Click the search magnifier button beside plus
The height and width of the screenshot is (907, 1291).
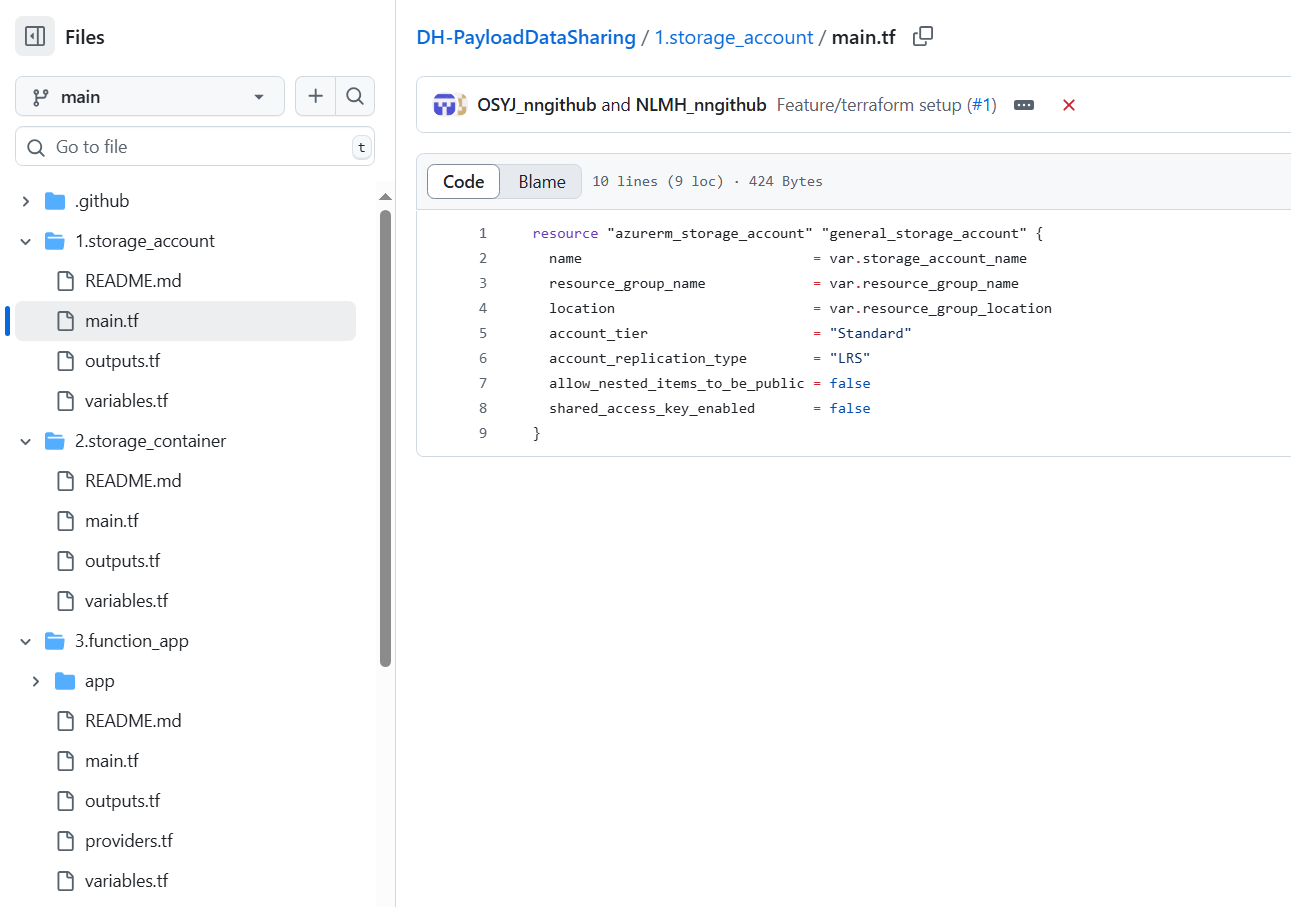(355, 97)
